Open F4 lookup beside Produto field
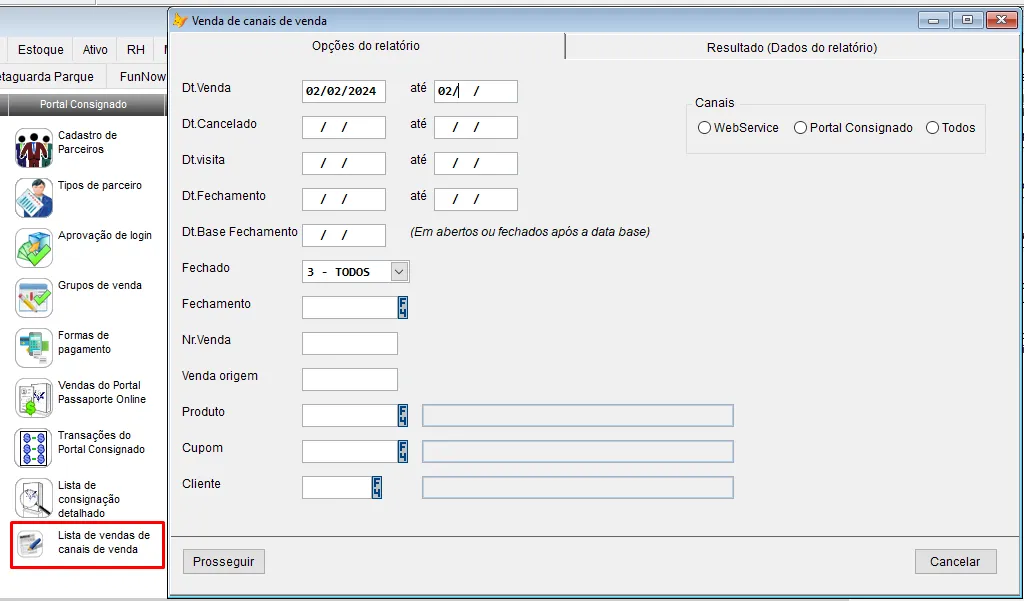Image resolution: width=1024 pixels, height=601 pixels. click(x=403, y=416)
